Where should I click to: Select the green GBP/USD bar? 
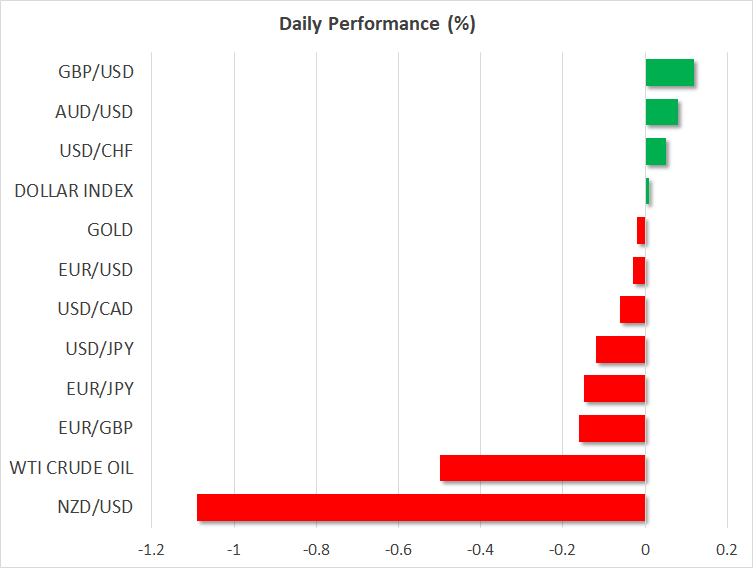pos(669,73)
